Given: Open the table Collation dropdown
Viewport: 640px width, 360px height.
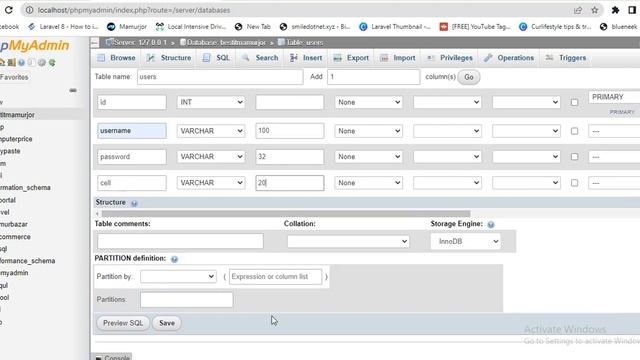Looking at the screenshot, I should point(348,241).
